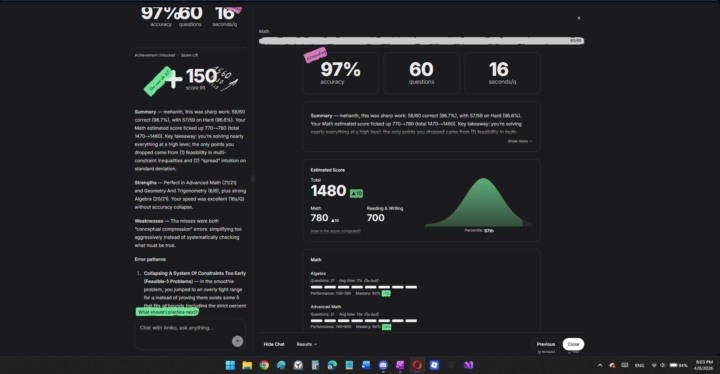720x374 pixels.
Task: Click the 'Strengths' paragraph heading
Action: [145, 182]
